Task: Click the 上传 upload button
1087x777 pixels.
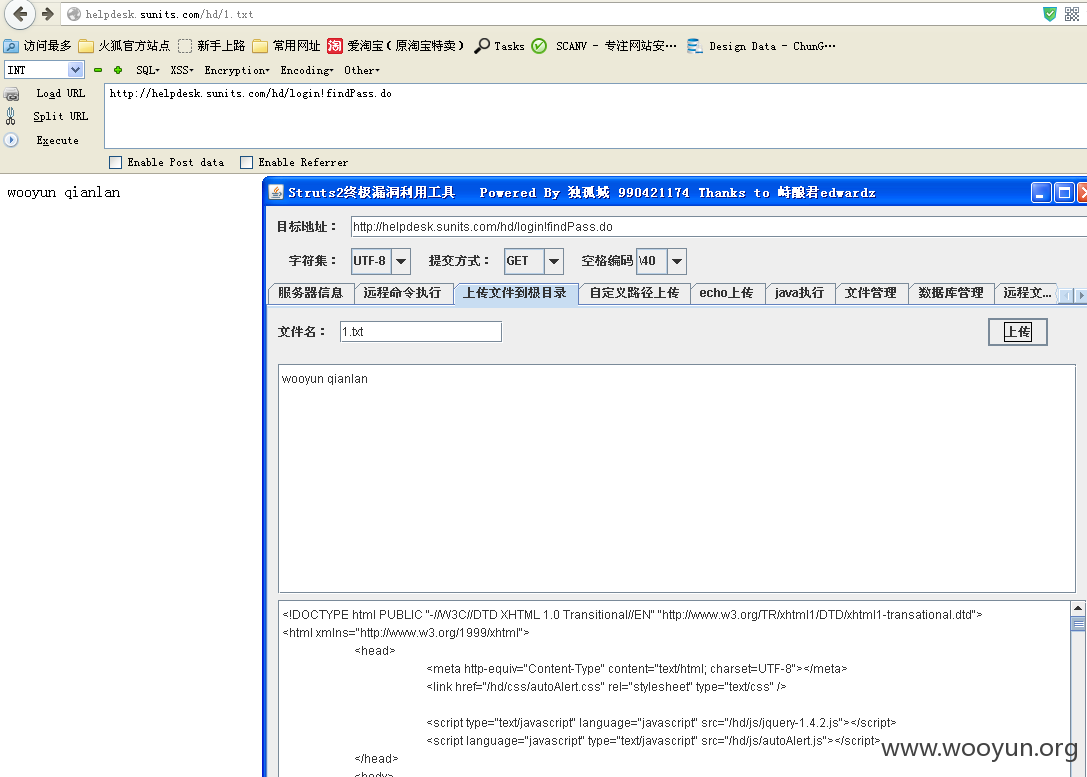Action: tap(1017, 332)
